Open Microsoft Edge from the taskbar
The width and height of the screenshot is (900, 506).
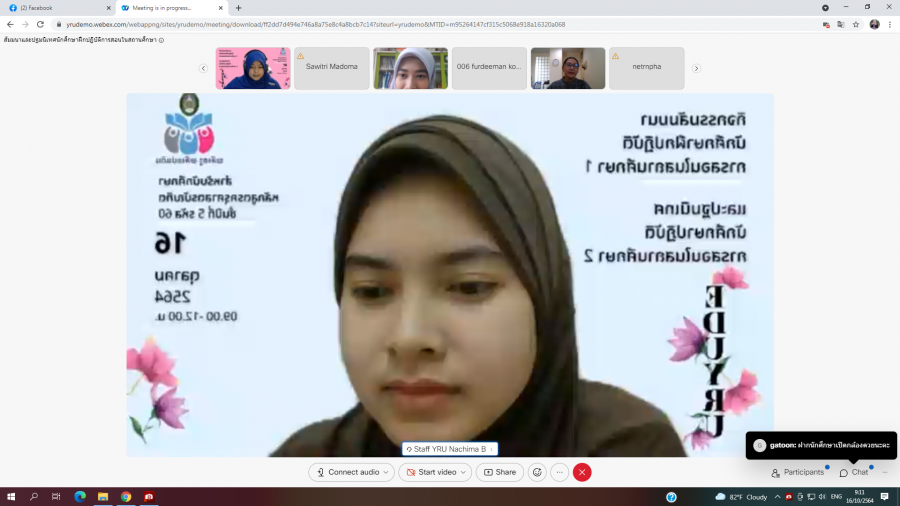coord(79,496)
